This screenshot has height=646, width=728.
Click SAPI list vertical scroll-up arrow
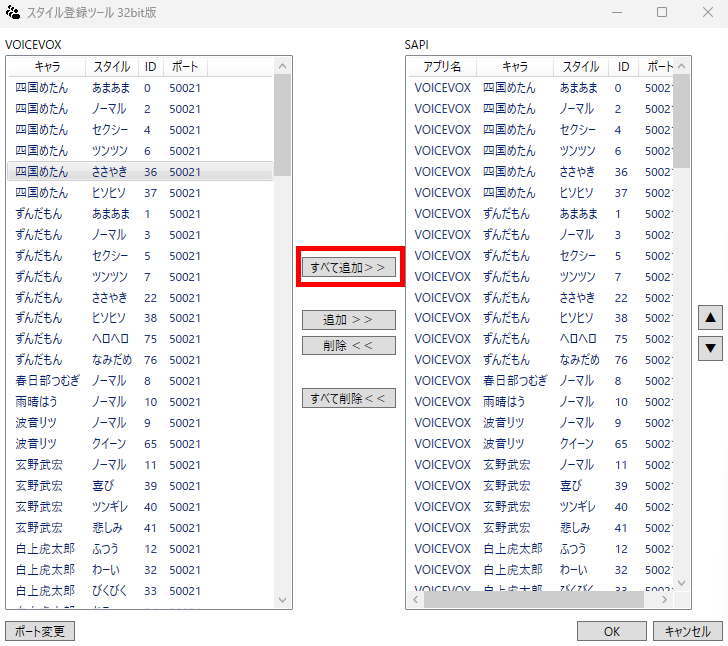(682, 66)
